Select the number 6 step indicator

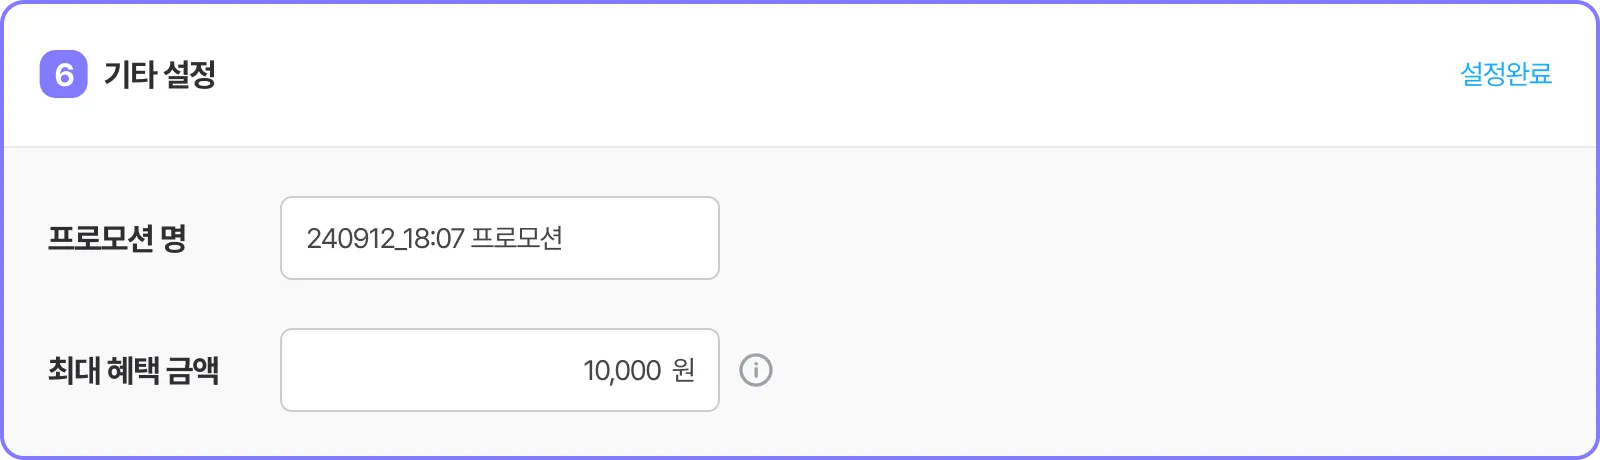coord(64,74)
